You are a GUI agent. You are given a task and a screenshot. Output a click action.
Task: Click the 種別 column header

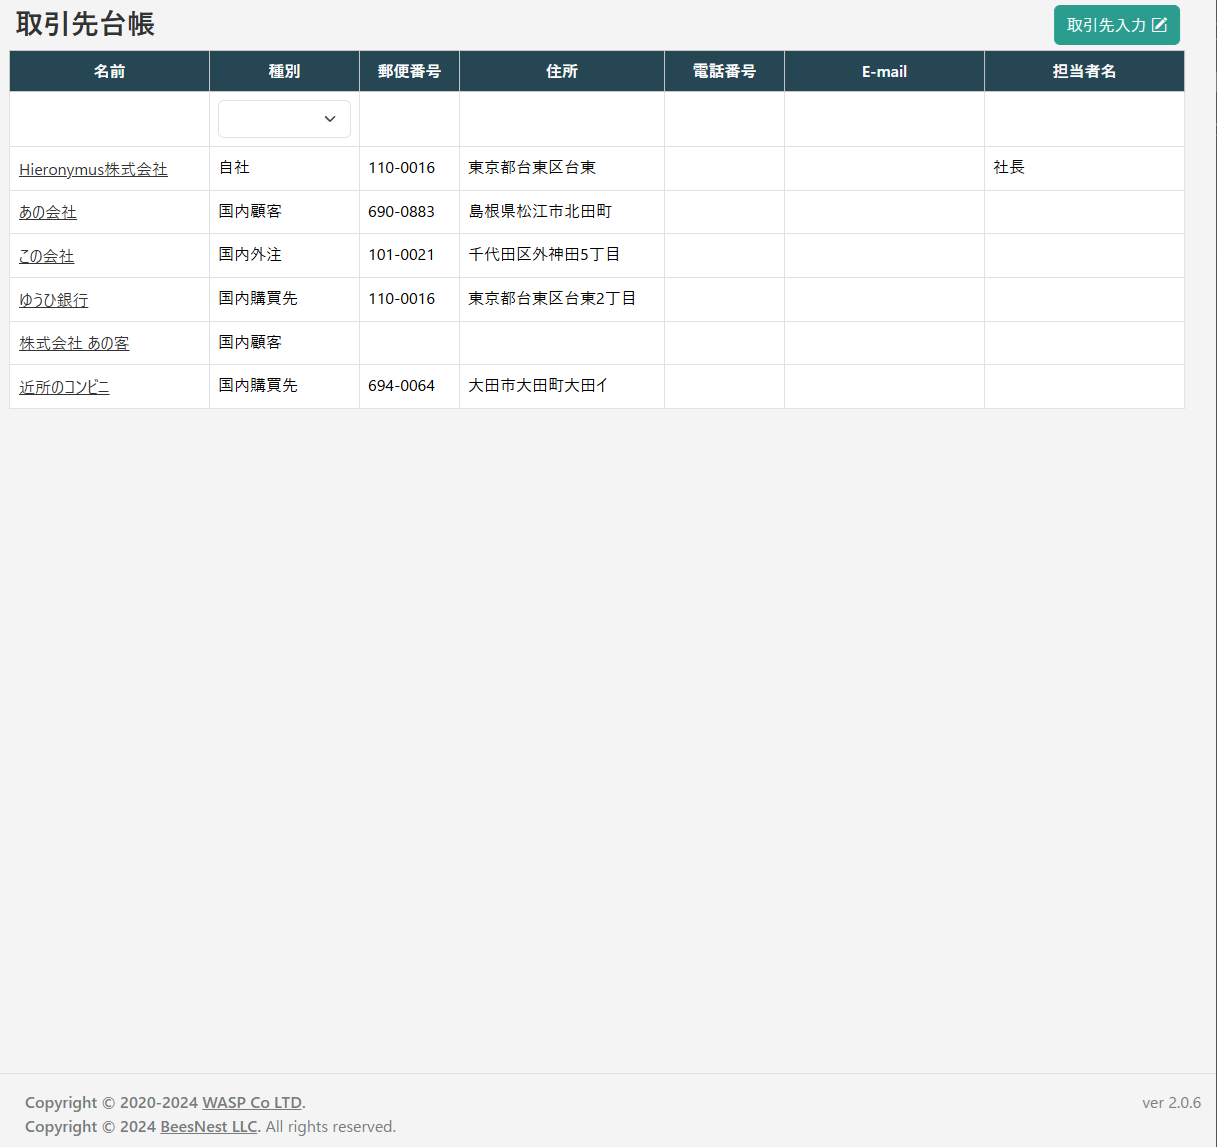284,71
